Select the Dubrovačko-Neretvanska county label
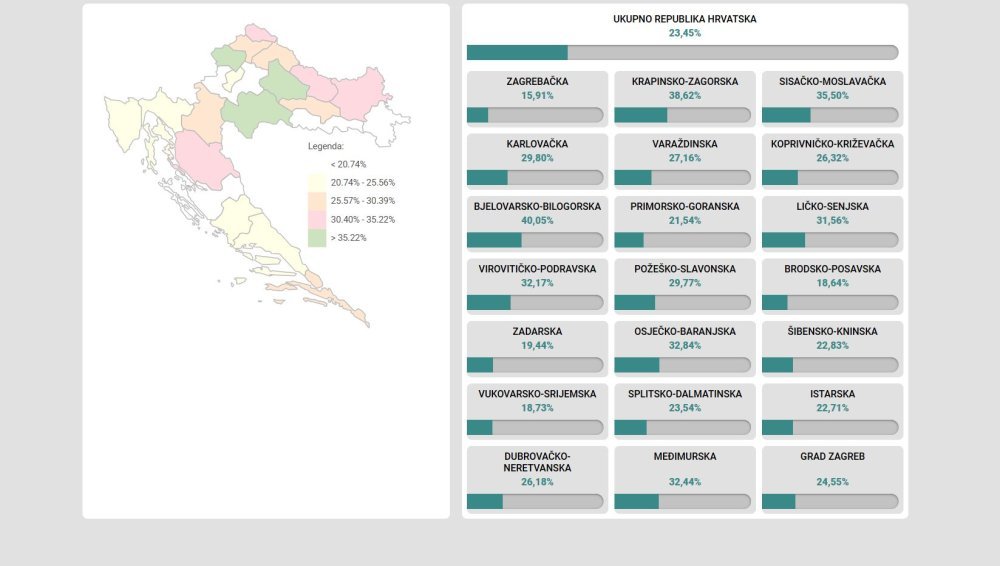 point(537,462)
